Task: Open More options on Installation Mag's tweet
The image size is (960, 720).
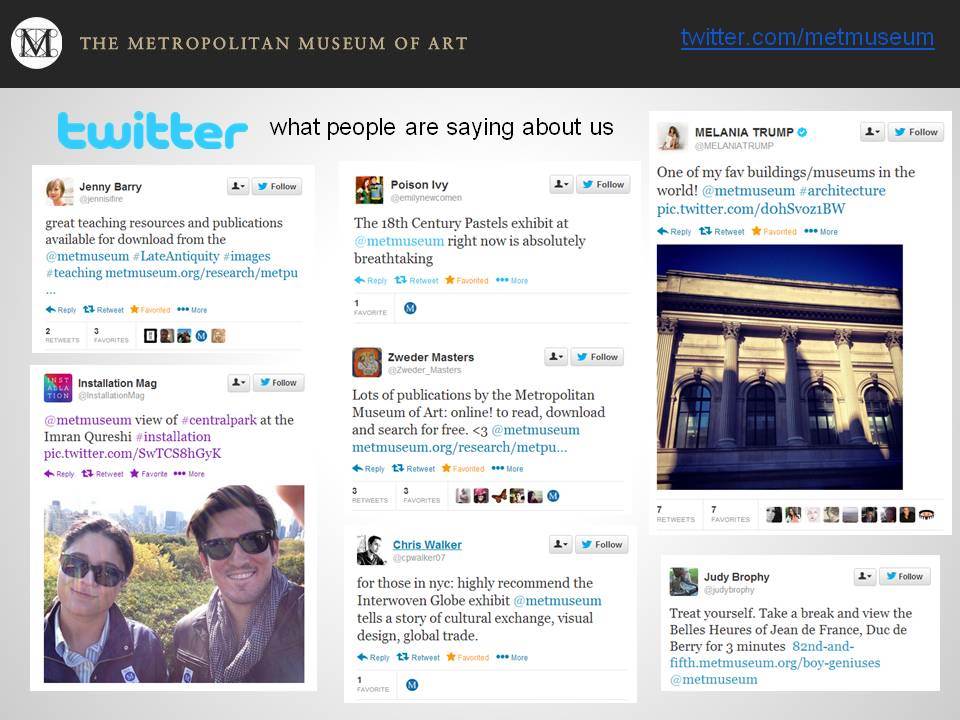Action: pos(189,474)
